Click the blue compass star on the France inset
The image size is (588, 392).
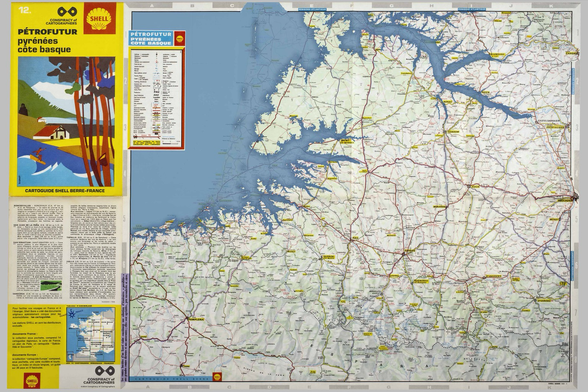[x=71, y=315]
